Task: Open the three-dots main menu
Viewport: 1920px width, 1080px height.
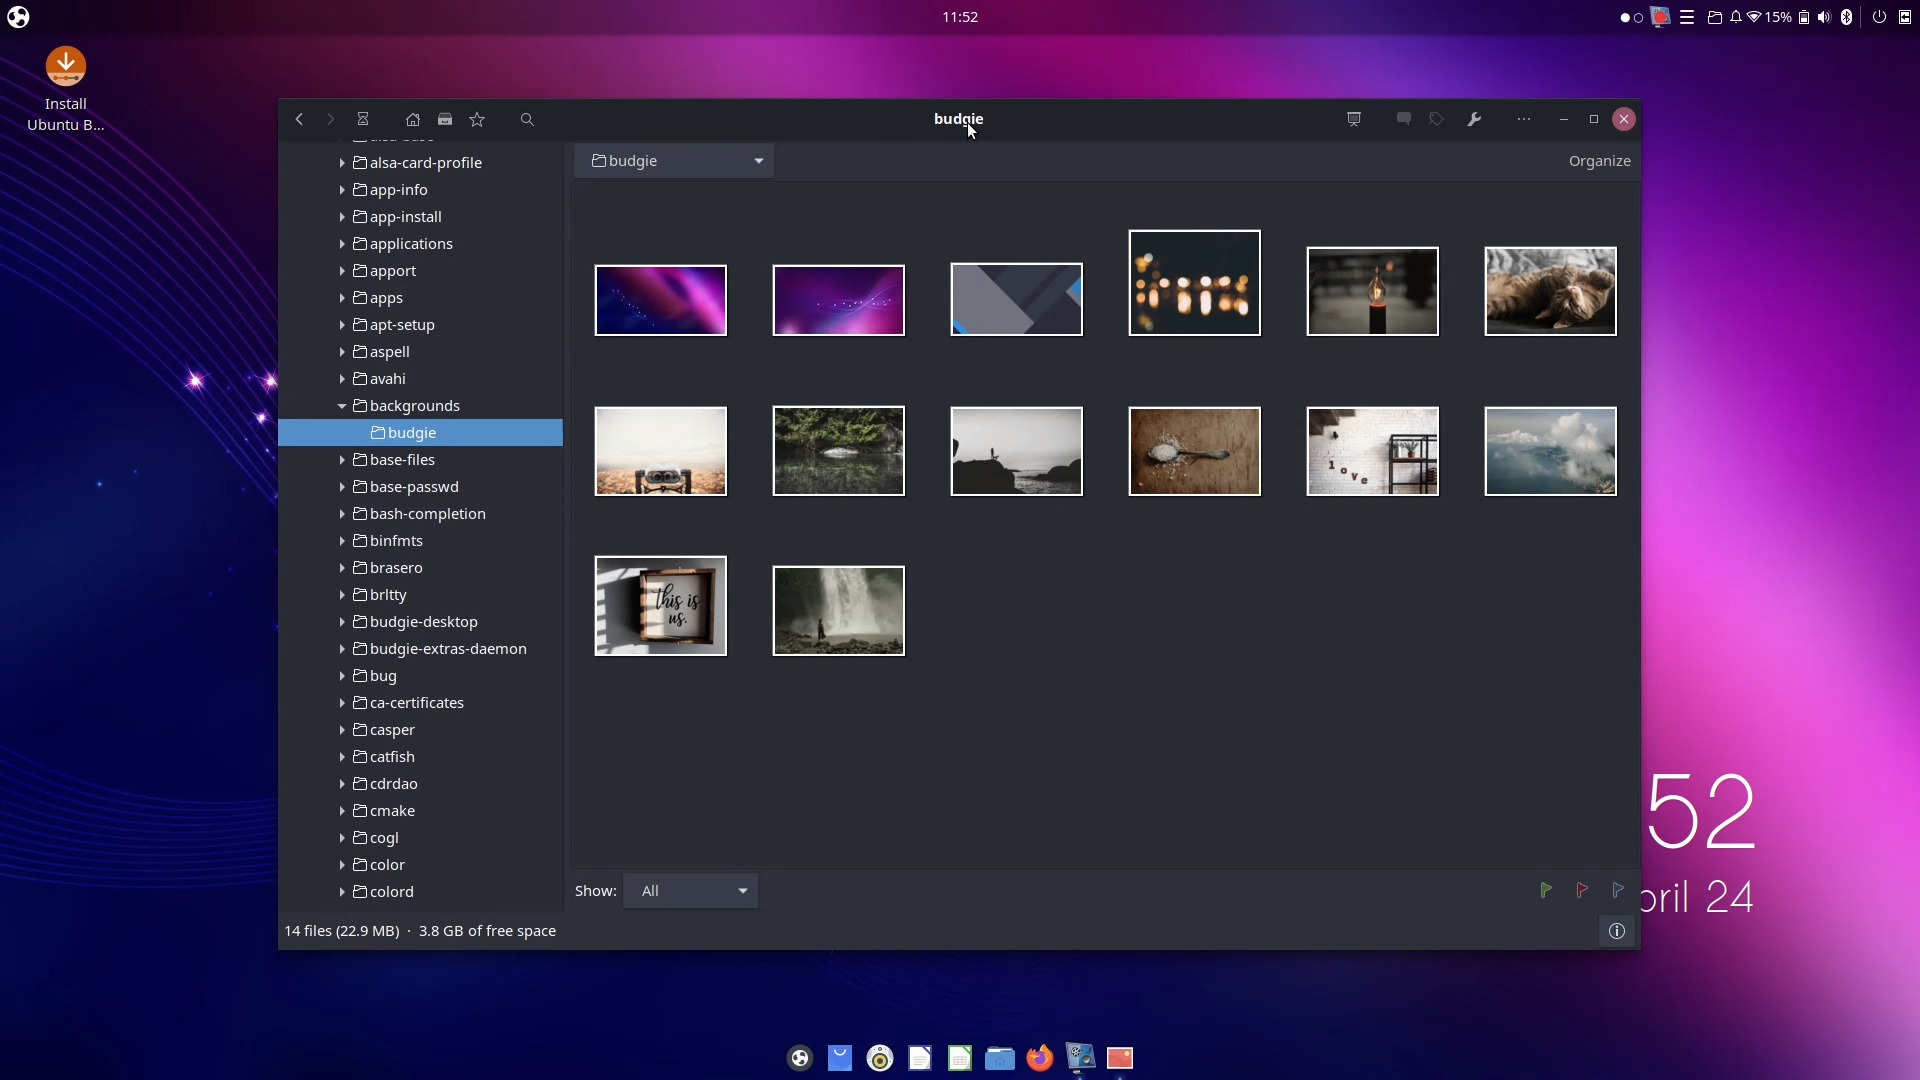Action: (1524, 119)
